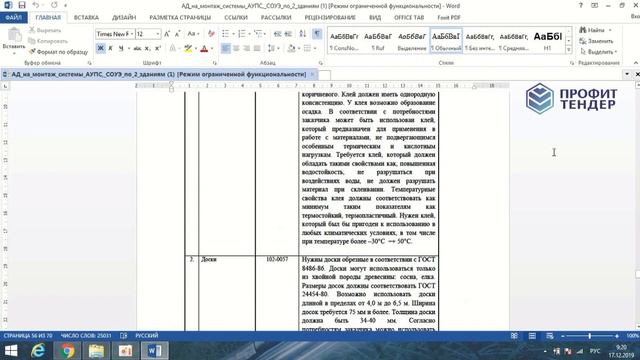Open the change case (Aa) dropdown
Screen dimensions: 640x360
pos(193,34)
